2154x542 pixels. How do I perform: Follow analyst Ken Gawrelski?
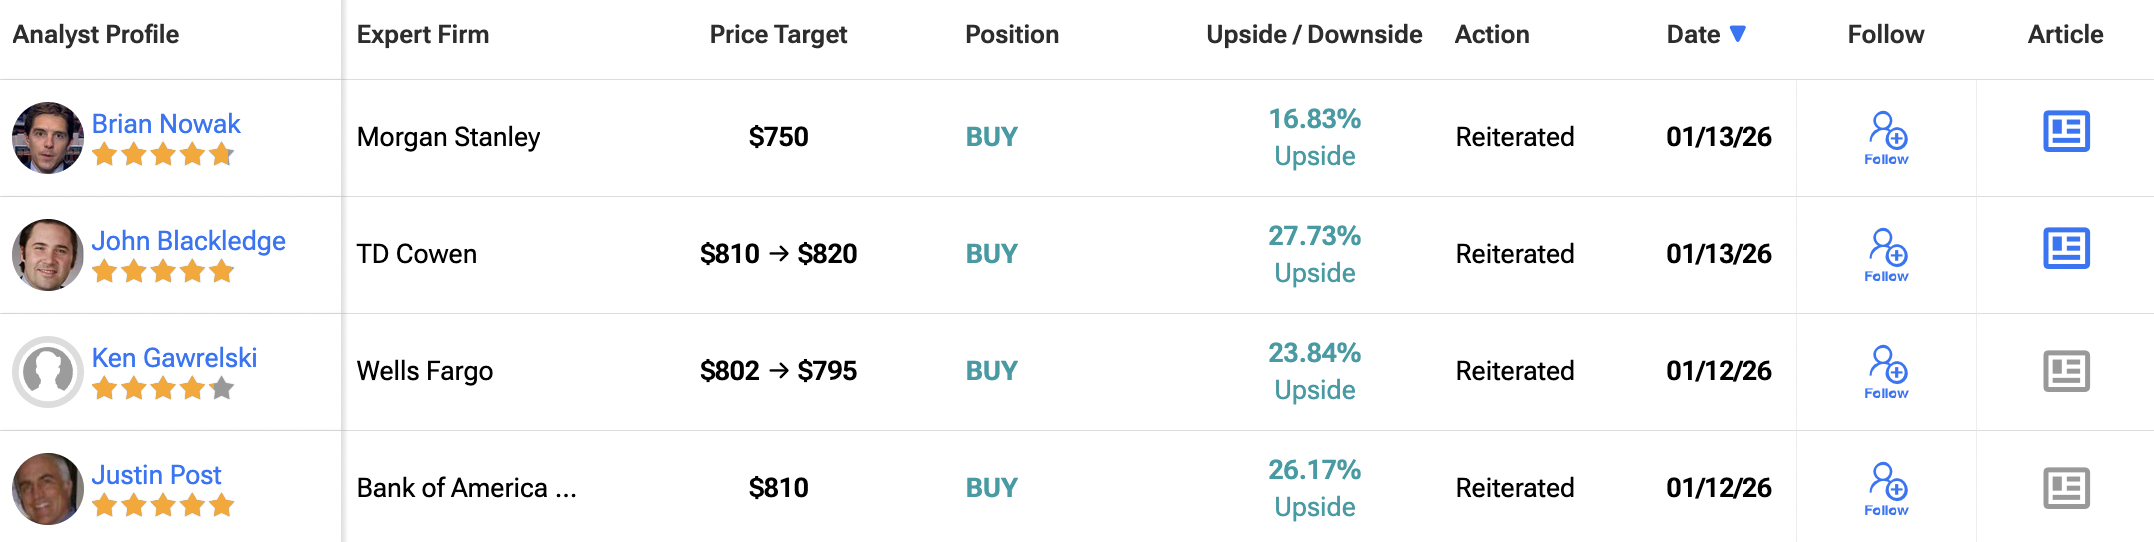click(x=1886, y=371)
